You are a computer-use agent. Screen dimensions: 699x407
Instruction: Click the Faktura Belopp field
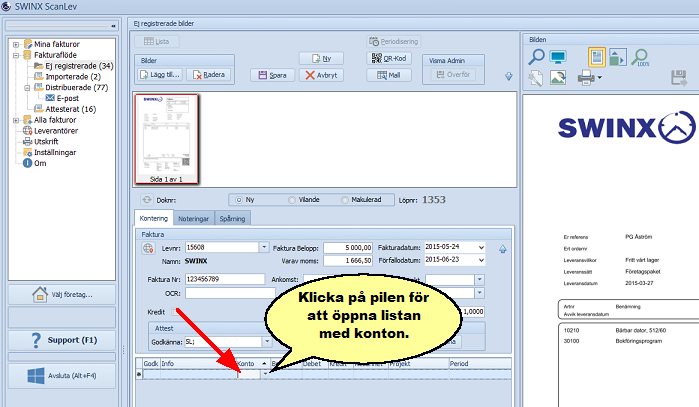[x=348, y=247]
